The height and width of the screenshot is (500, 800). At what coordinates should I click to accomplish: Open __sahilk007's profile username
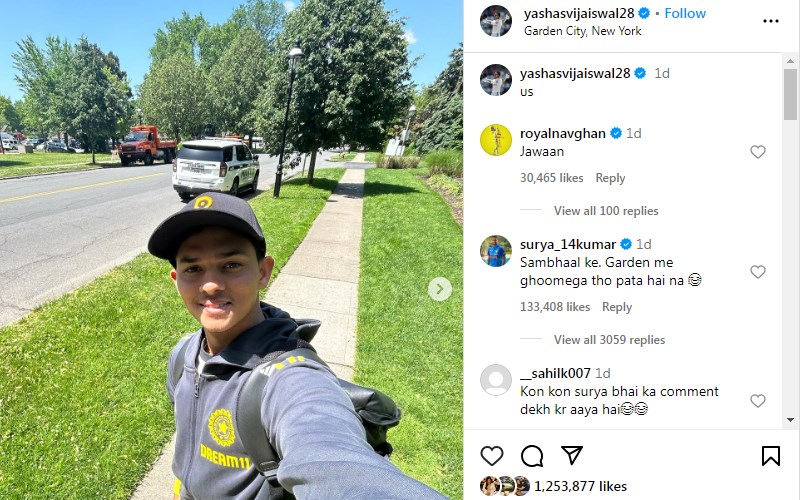(555, 373)
